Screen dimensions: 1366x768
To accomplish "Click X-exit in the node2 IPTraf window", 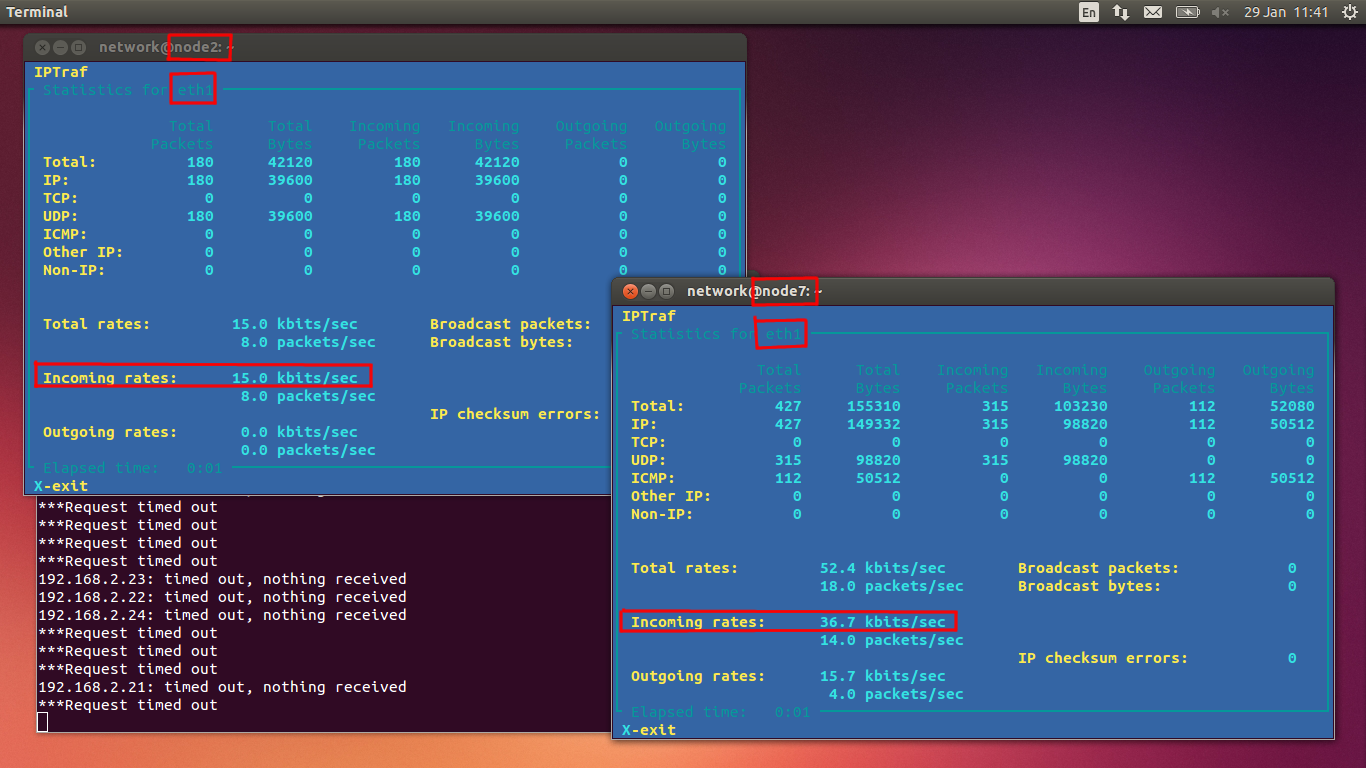I will coord(61,486).
